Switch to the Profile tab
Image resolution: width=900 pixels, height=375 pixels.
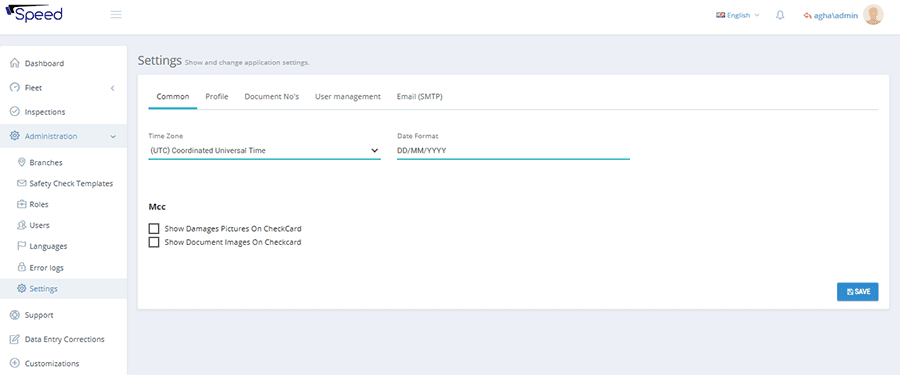(217, 96)
